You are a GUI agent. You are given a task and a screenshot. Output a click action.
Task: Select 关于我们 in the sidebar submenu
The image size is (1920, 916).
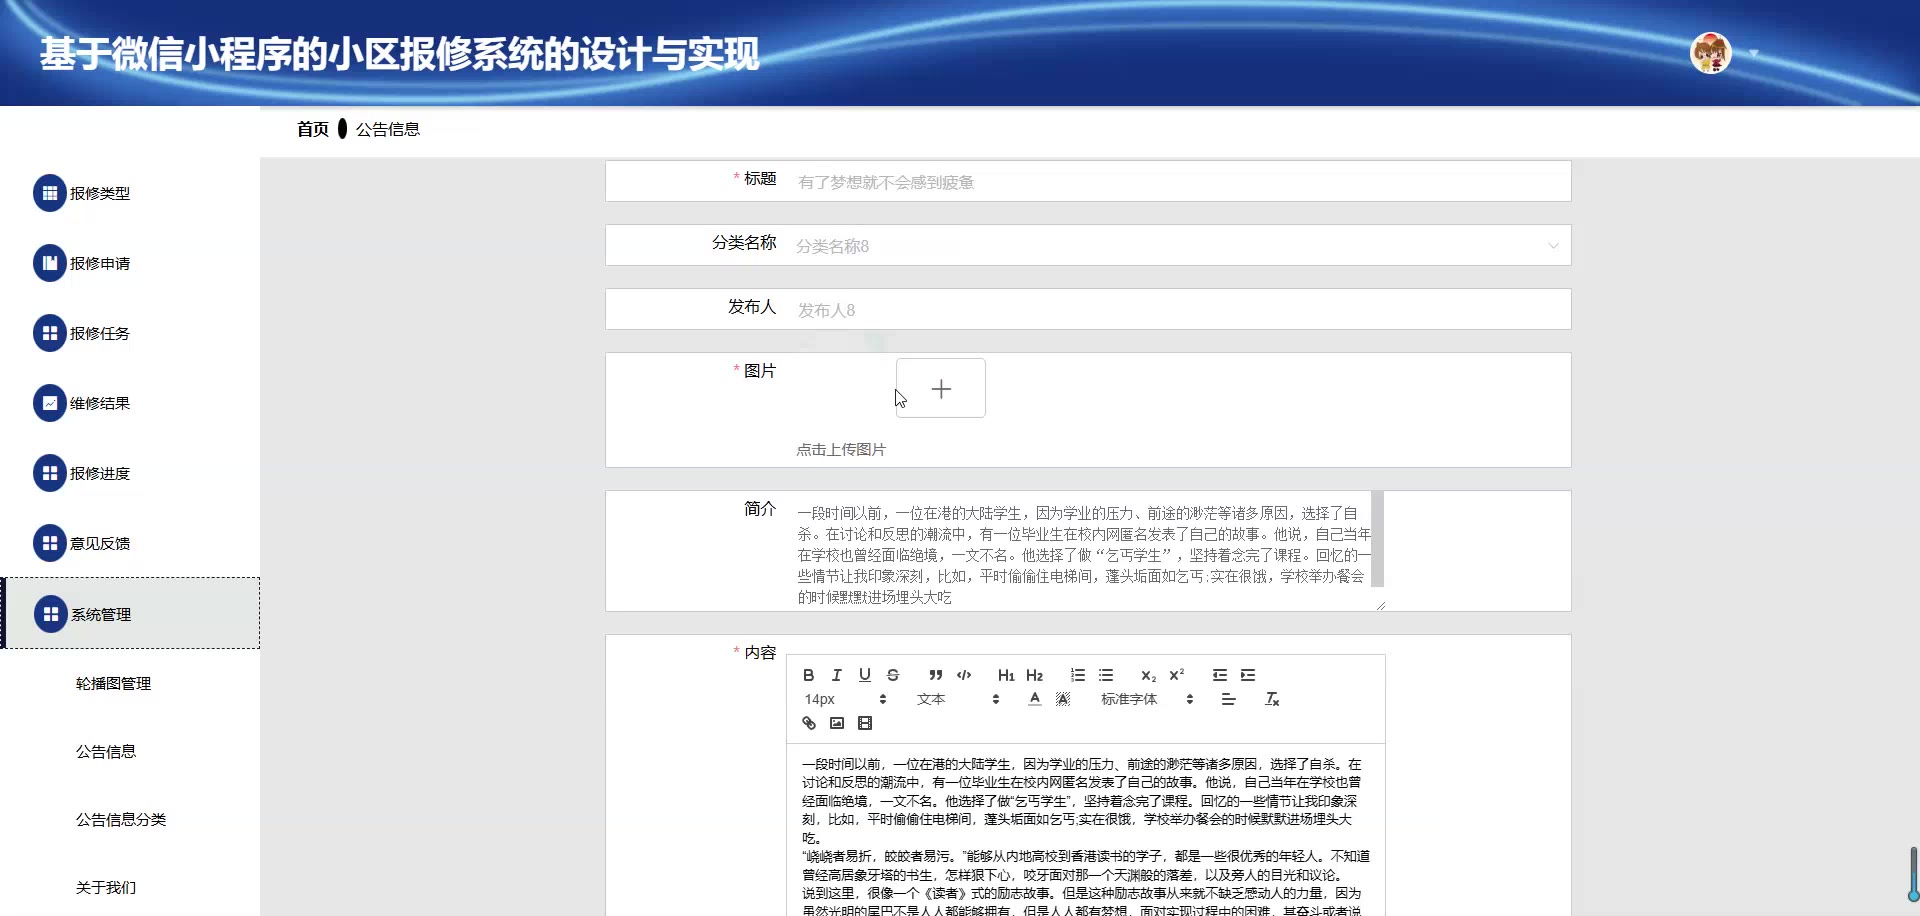point(106,888)
